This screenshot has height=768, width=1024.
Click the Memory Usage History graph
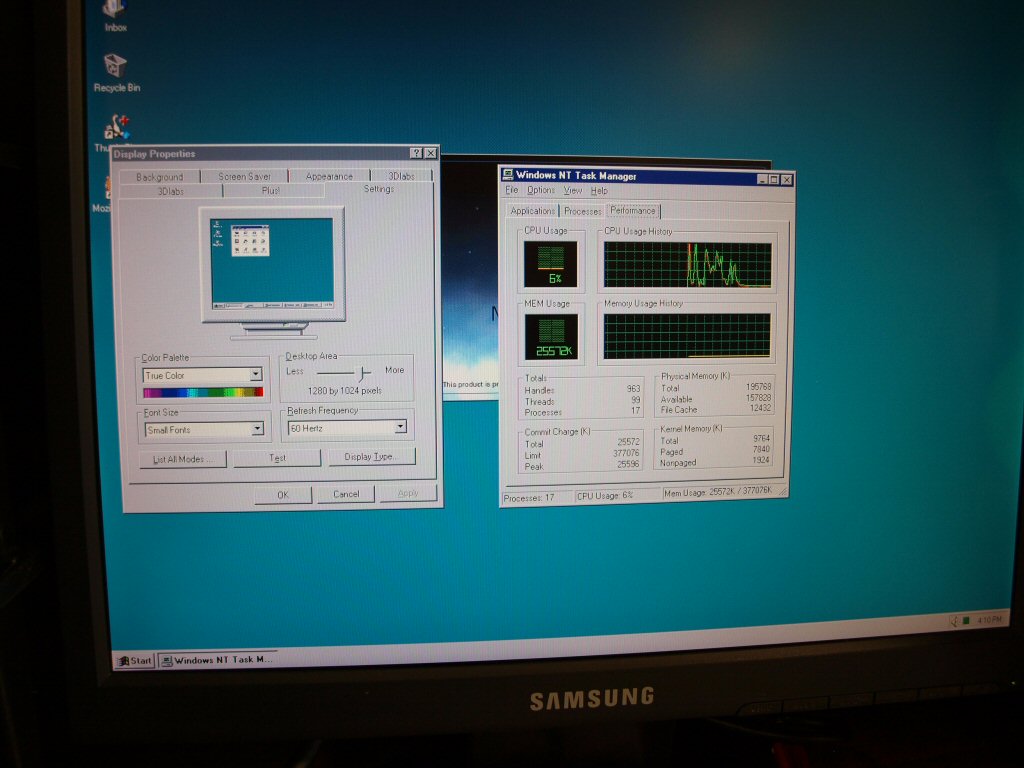(687, 336)
